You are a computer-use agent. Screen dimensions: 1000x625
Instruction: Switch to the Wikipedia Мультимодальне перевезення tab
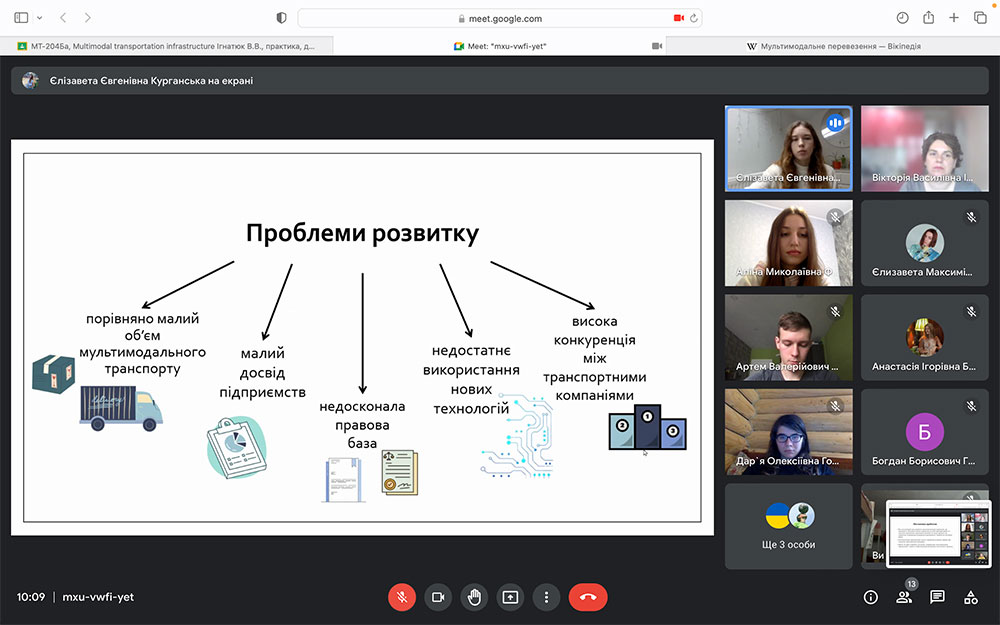[833, 46]
